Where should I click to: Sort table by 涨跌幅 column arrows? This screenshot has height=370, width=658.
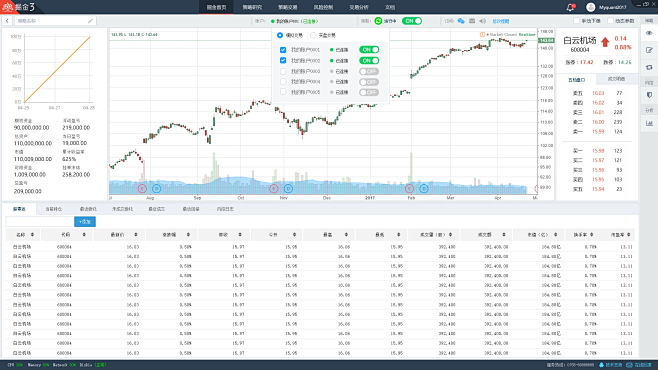(188, 235)
